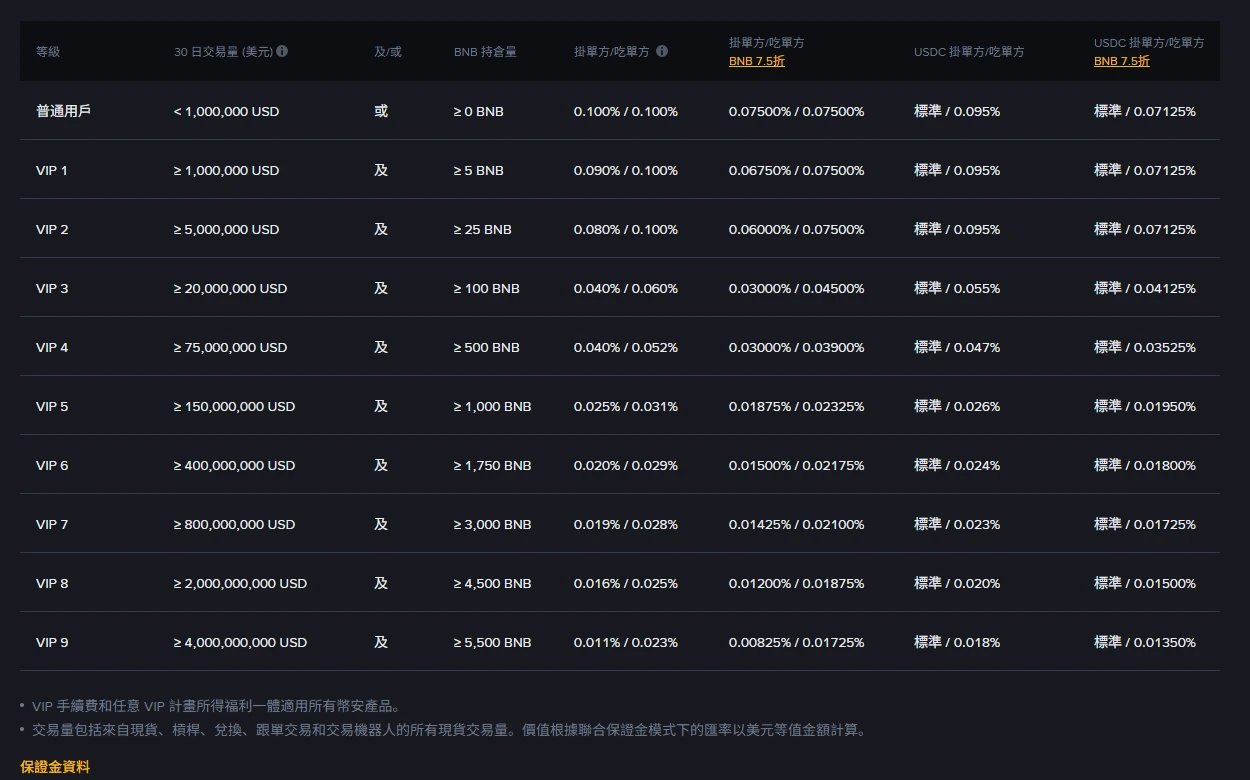Click the '≥ 800,000,000 USD' volume cell
The height and width of the screenshot is (780, 1250).
pos(234,524)
